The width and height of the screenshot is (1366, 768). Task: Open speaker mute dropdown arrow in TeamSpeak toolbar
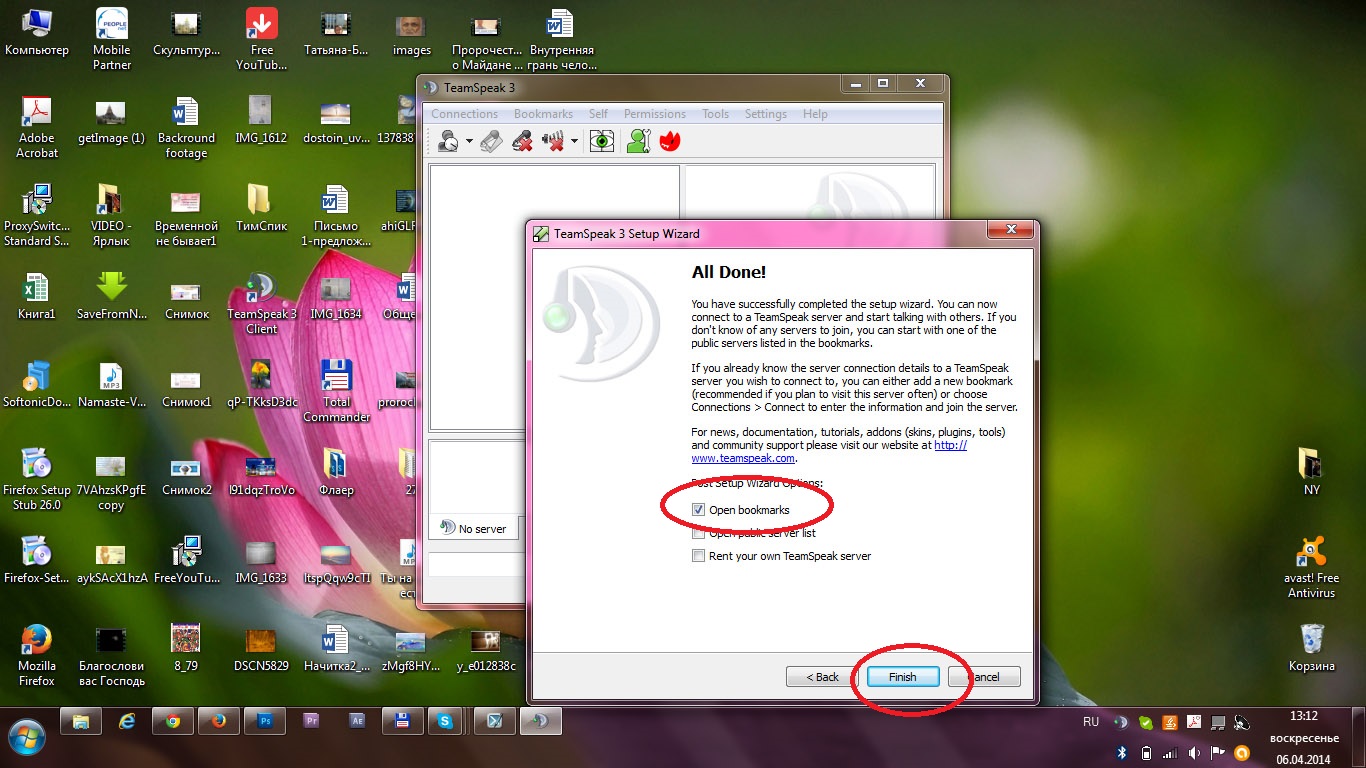coord(574,142)
